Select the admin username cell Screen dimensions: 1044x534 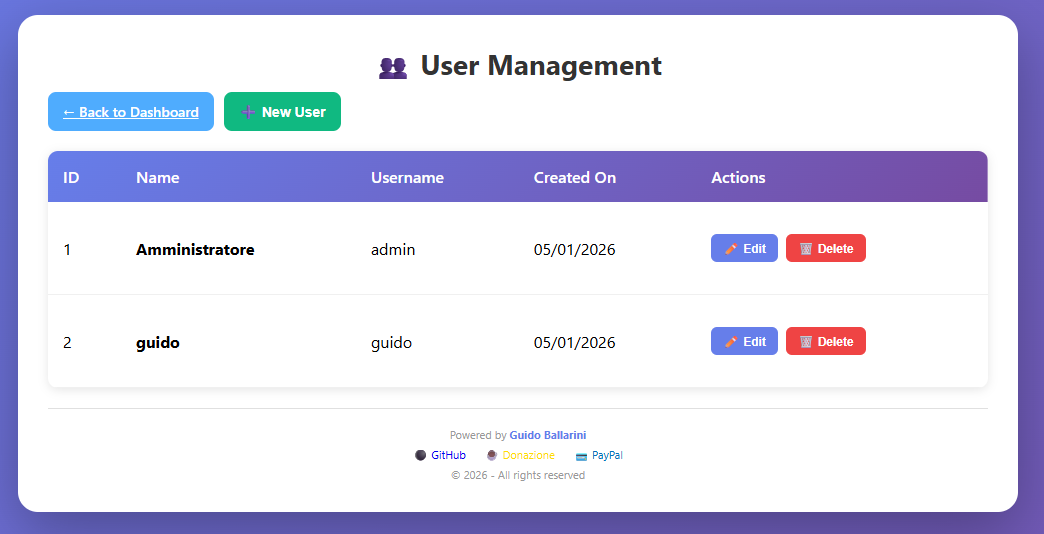click(x=393, y=250)
